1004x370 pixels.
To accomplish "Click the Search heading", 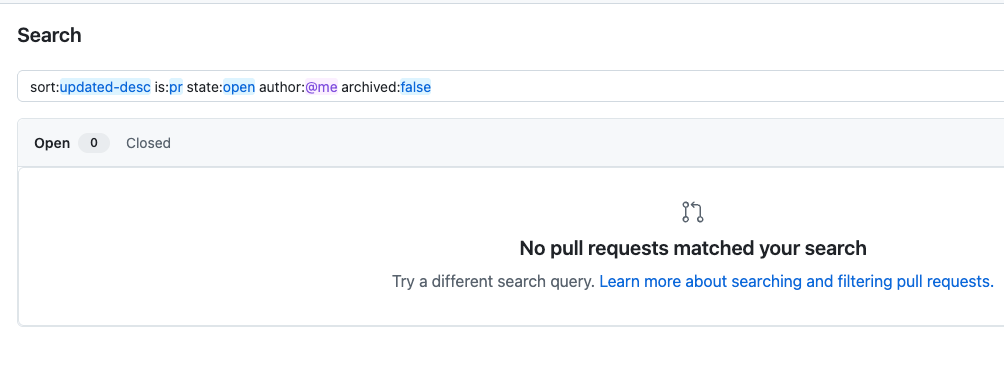I will [x=49, y=35].
